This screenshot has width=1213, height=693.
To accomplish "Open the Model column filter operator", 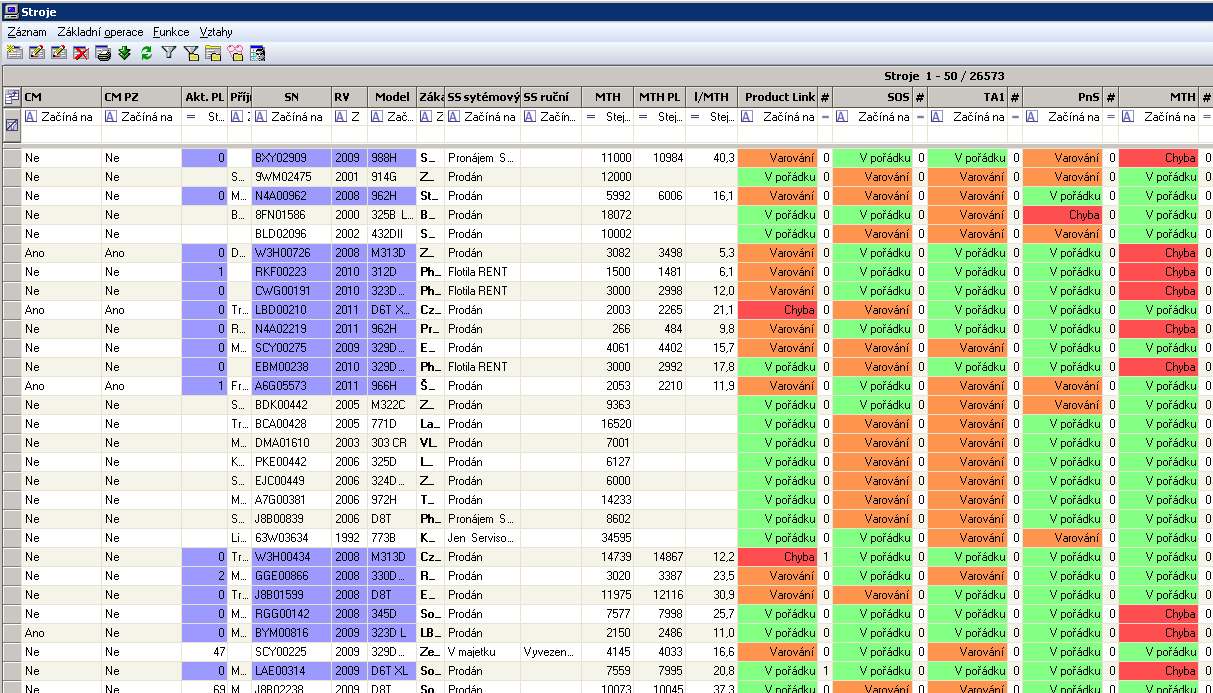I will 376,117.
